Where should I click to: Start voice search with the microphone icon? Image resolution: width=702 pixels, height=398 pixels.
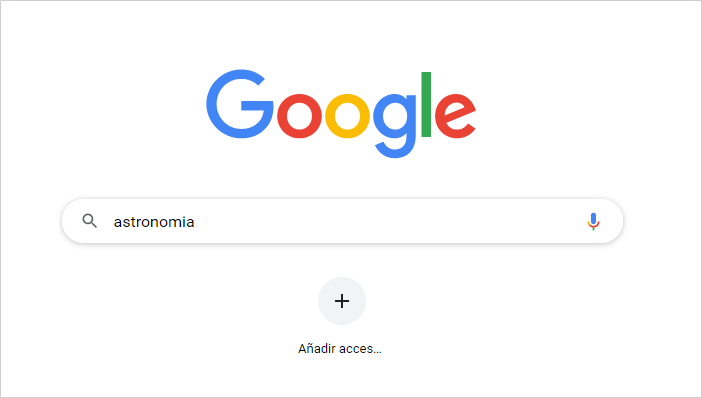593,221
